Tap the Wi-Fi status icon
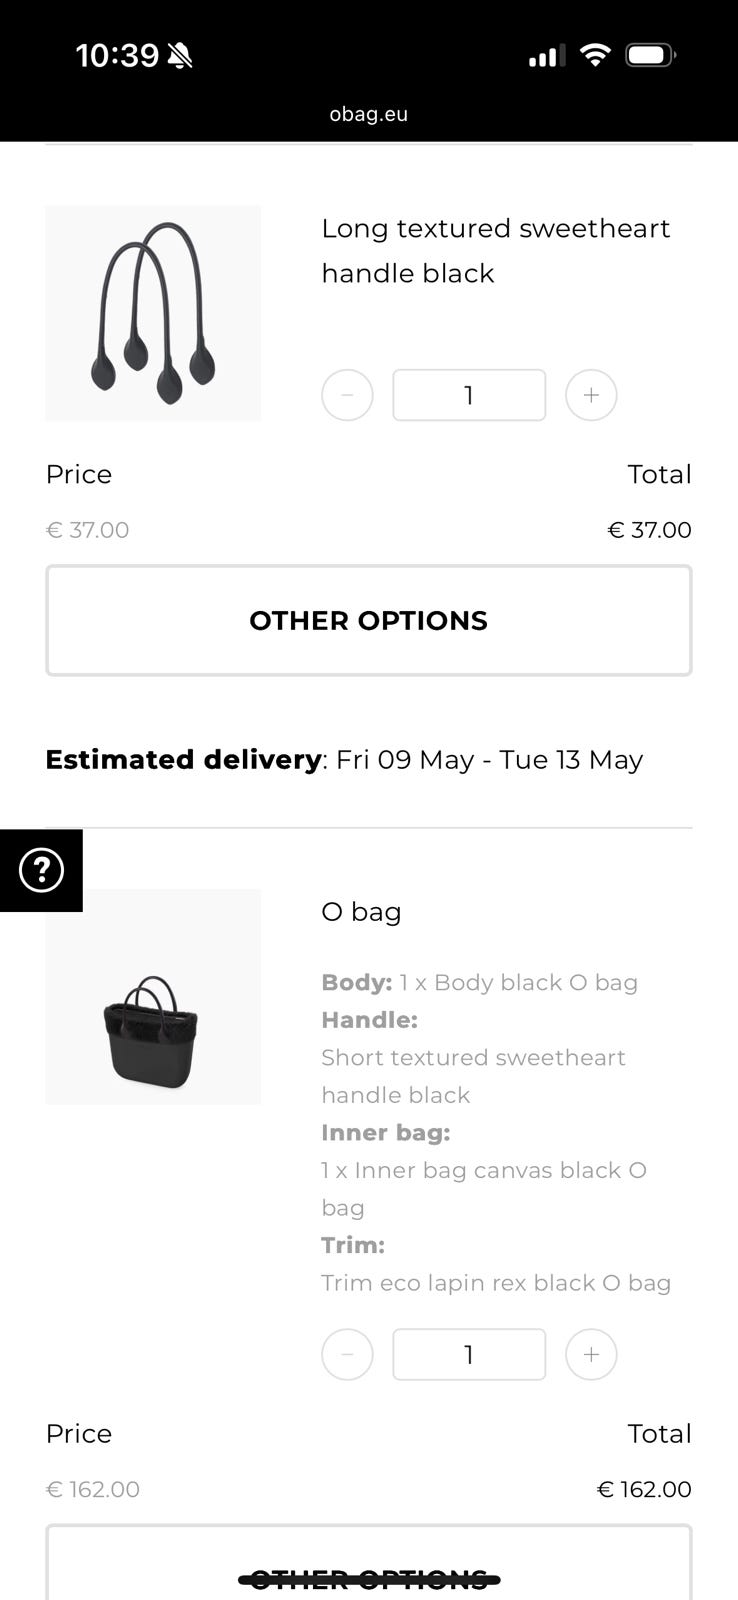The height and width of the screenshot is (1600, 738). (595, 55)
